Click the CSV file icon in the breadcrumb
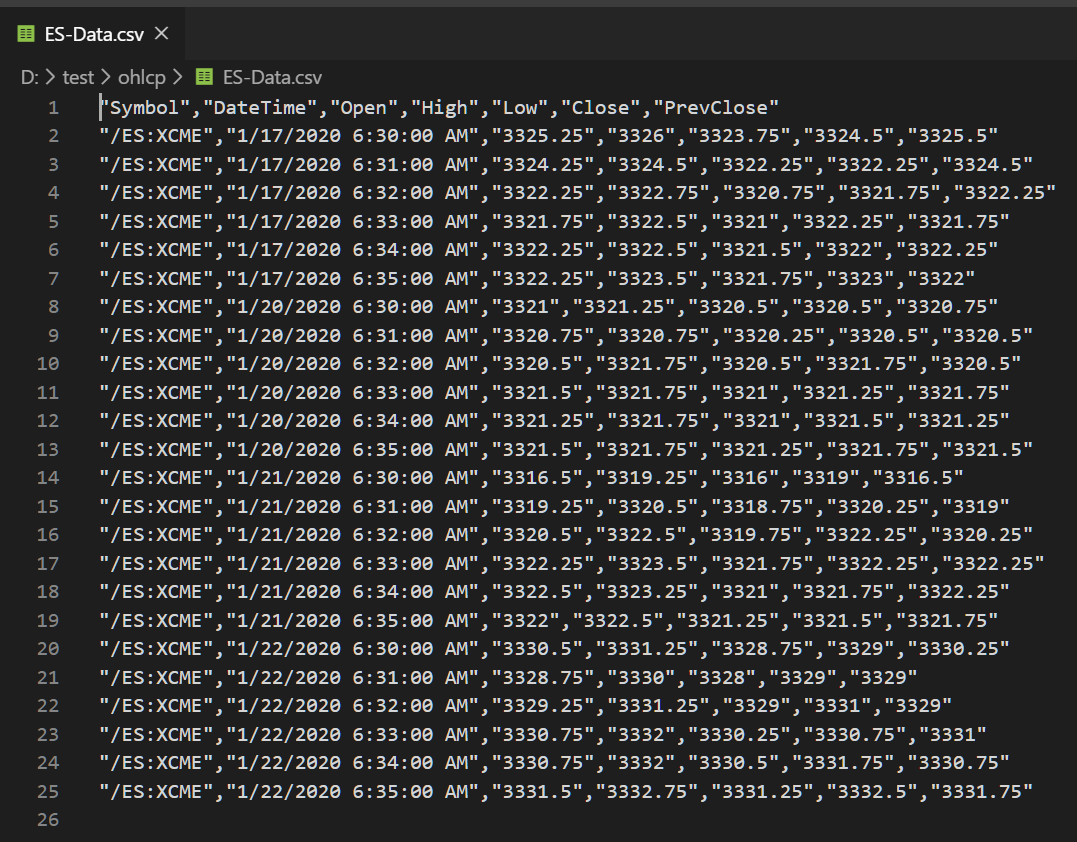The width and height of the screenshot is (1077, 842). (204, 77)
